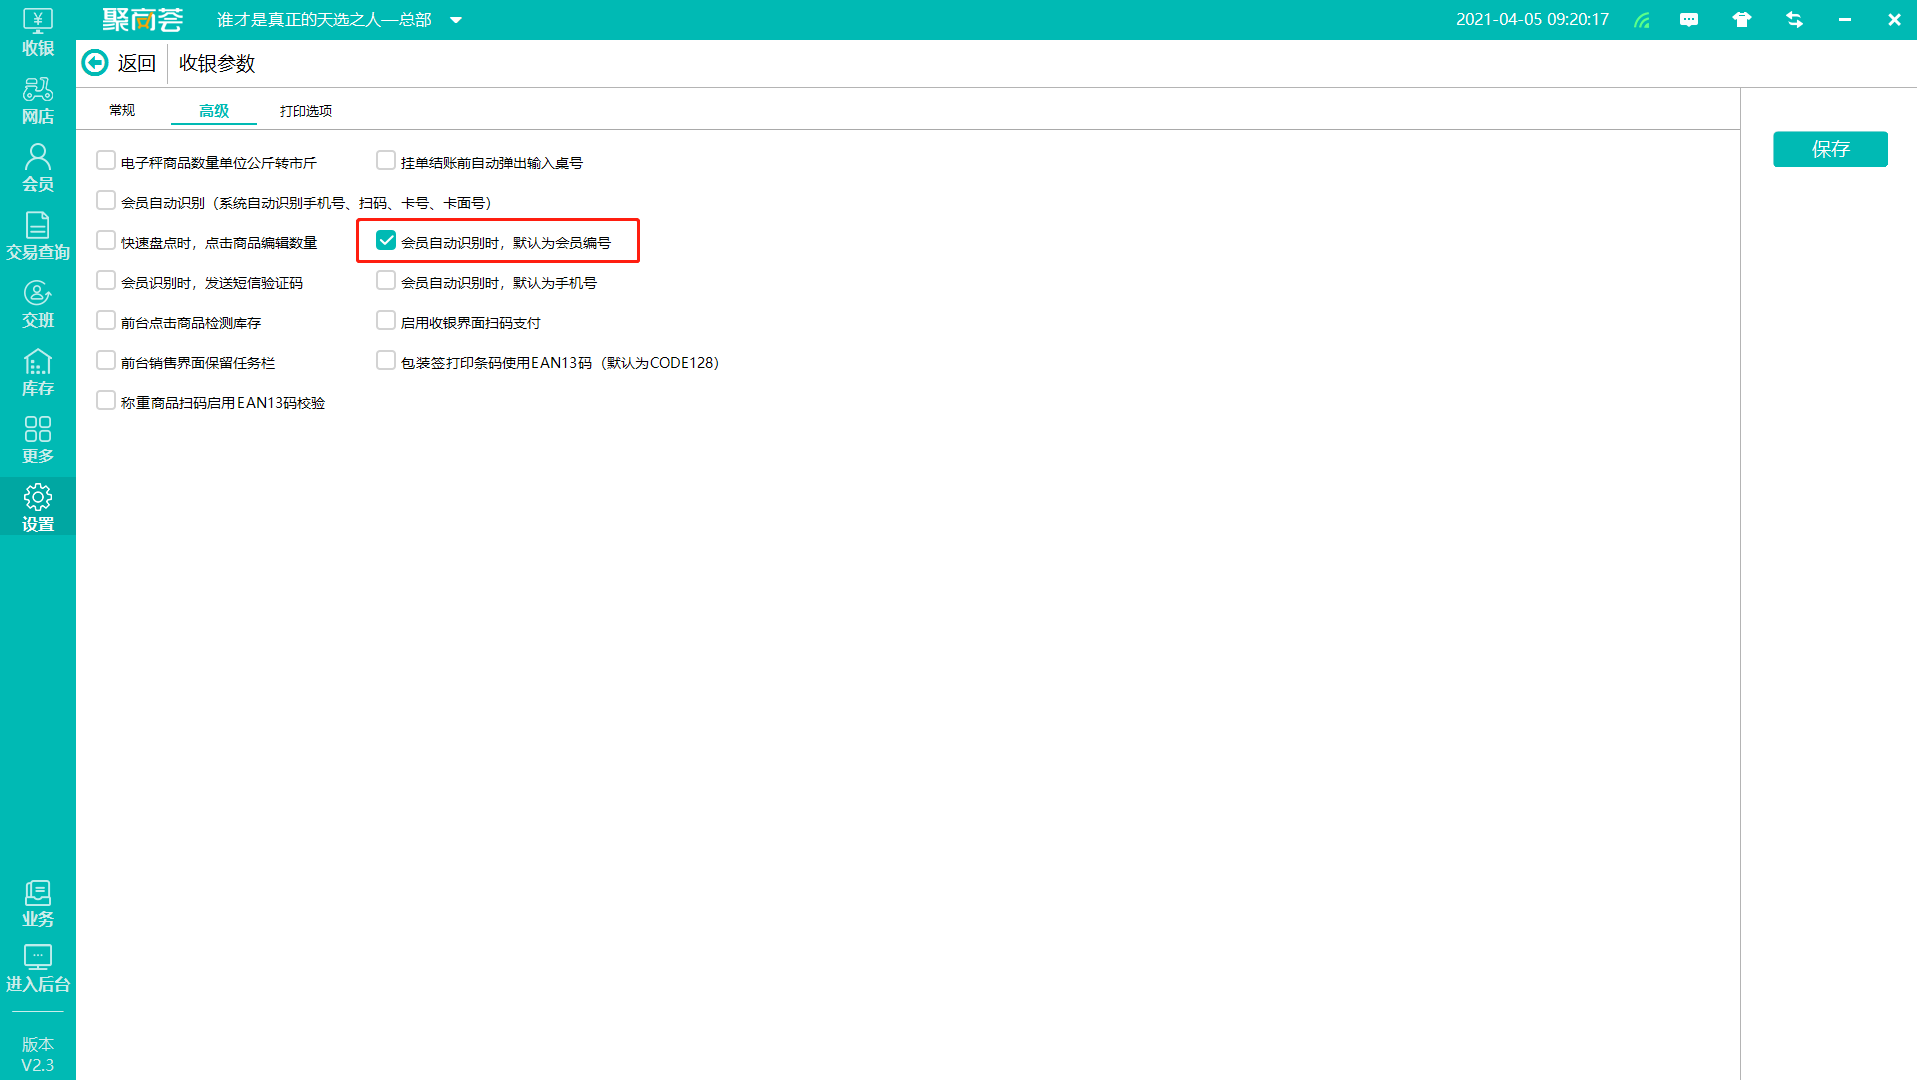The width and height of the screenshot is (1917, 1080).
Task: Enable 挂单结账前自动弹出输入桌号 checkbox
Action: tap(386, 161)
